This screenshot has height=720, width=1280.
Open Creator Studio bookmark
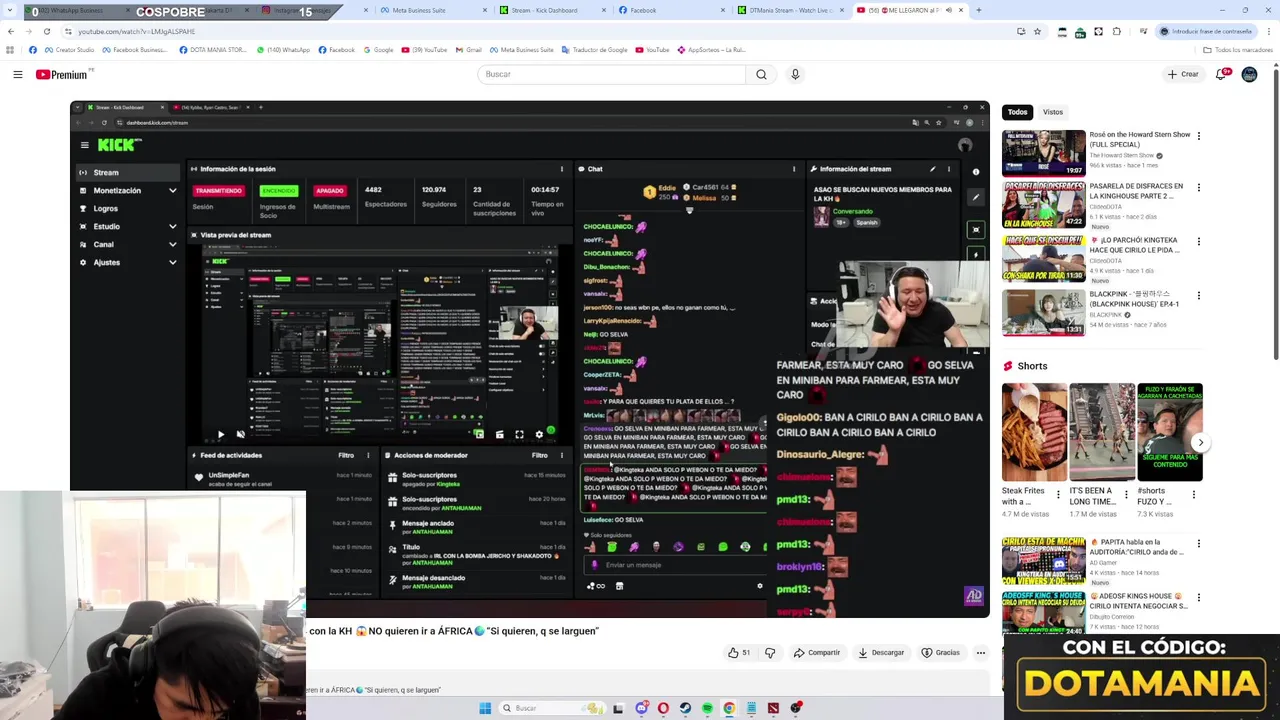click(x=70, y=49)
